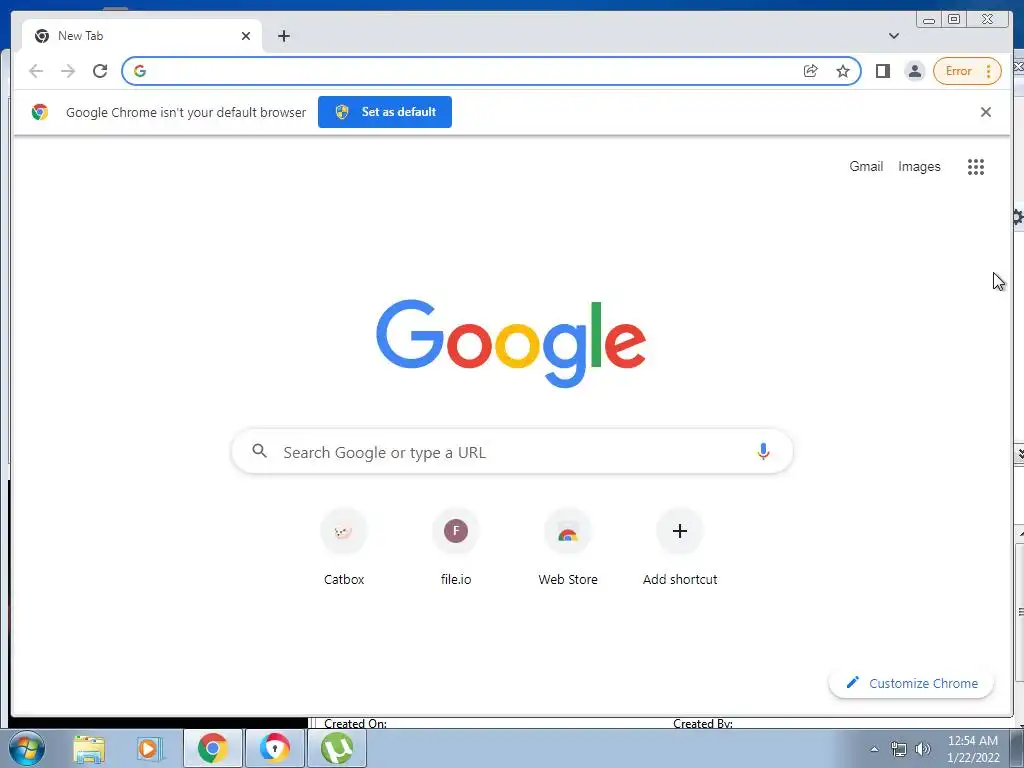Open the Windows Start menu
Viewport: 1024px width, 768px height.
coord(27,748)
